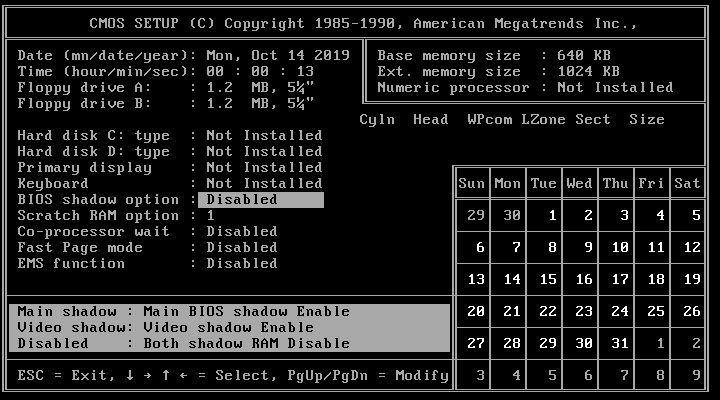Select the Time hour/min/sec field
Screen dimensions: 720x400
click(x=260, y=71)
